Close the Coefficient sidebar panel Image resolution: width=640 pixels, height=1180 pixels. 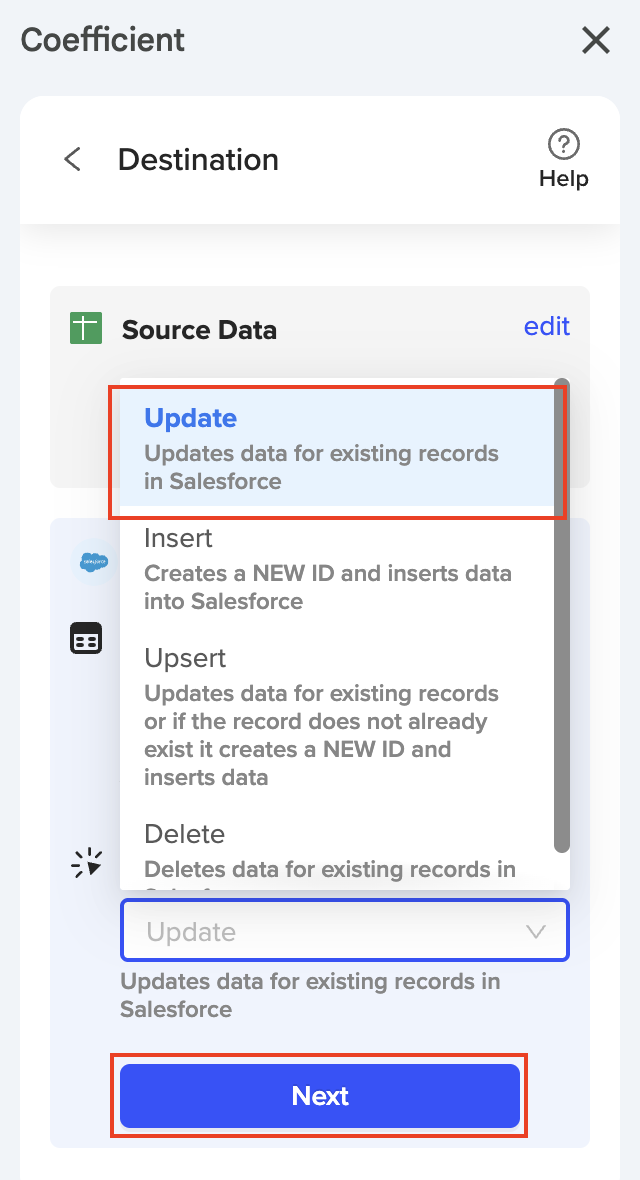coord(596,40)
